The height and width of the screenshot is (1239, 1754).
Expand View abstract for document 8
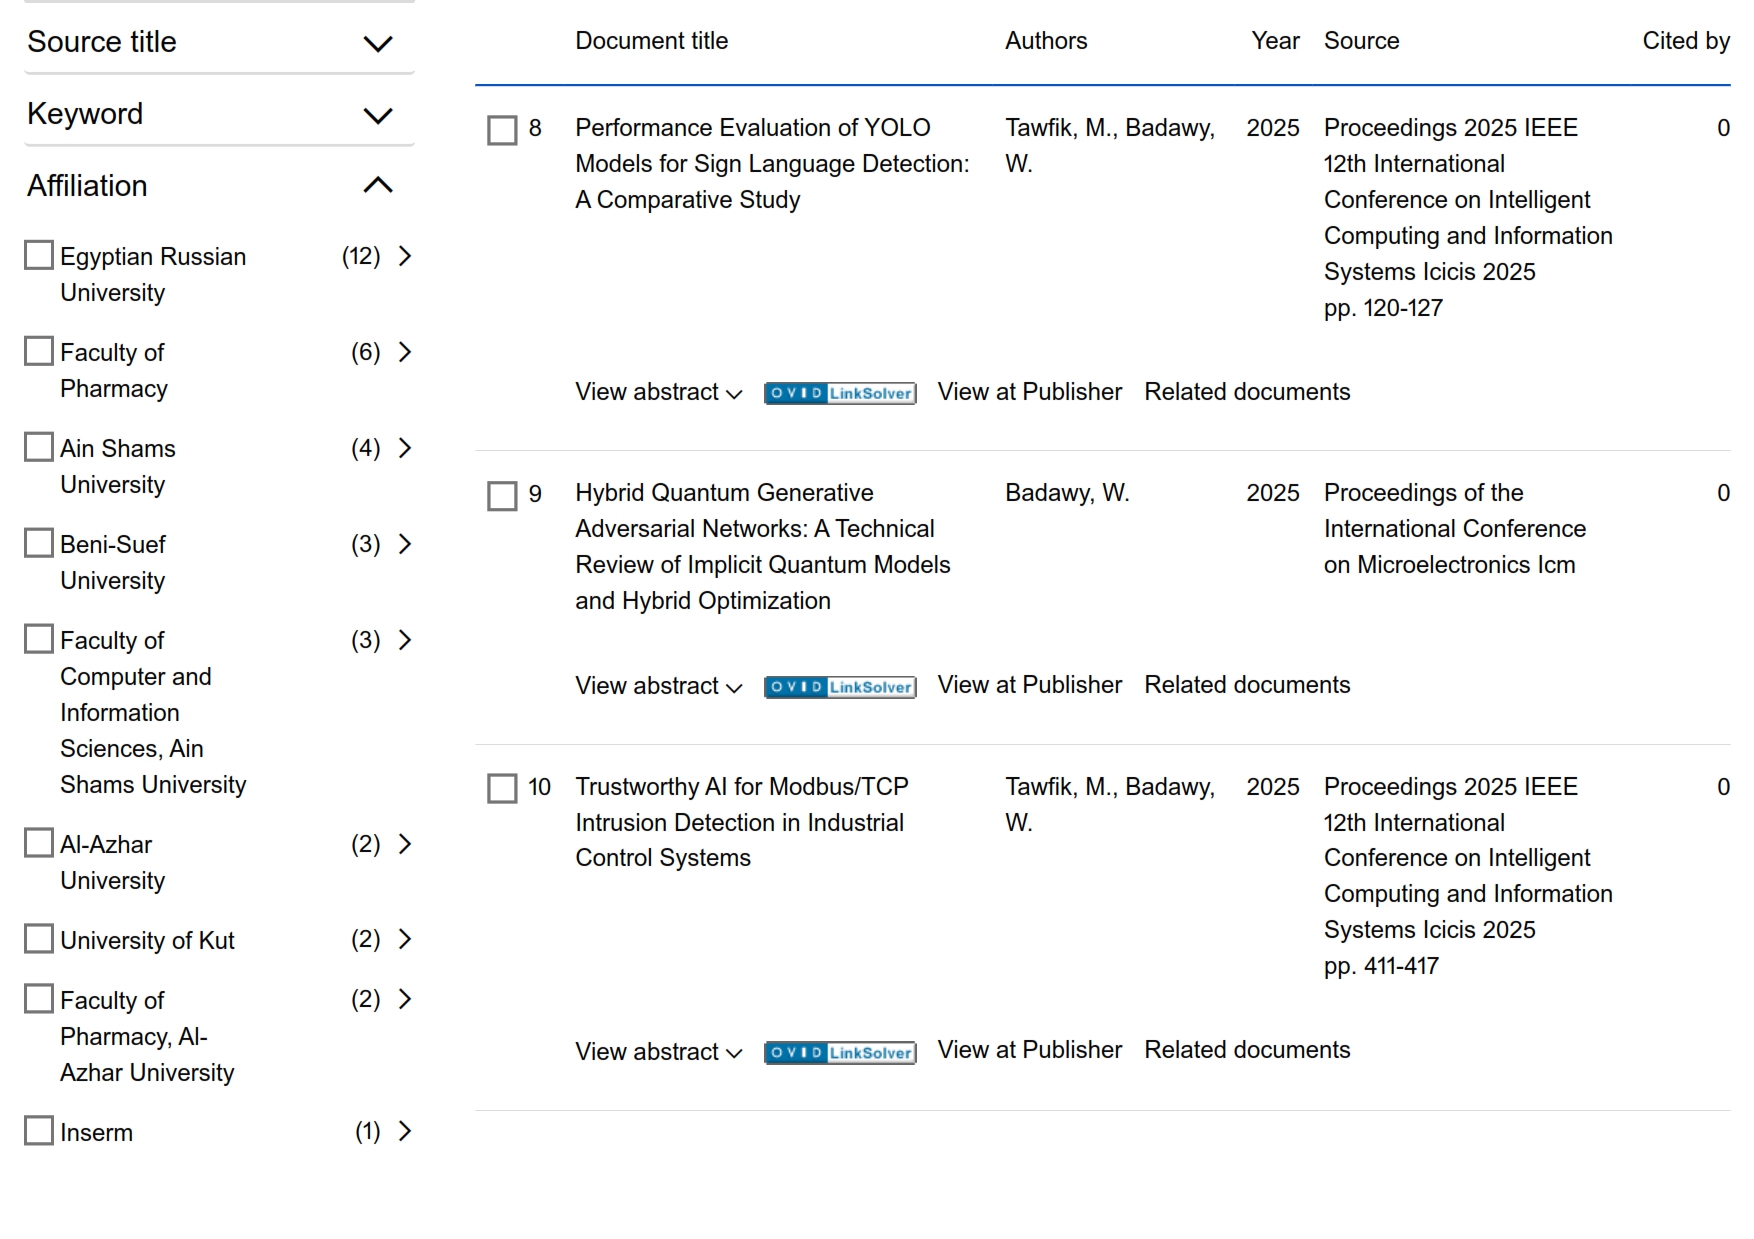[658, 392]
